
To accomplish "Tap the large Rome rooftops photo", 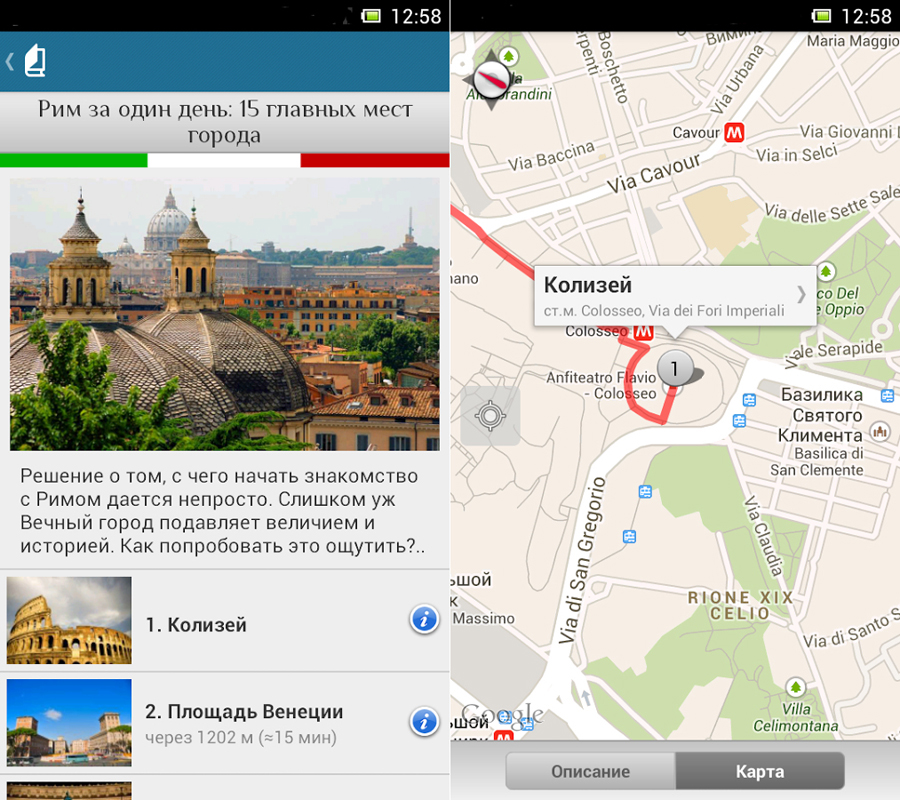I will click(224, 314).
